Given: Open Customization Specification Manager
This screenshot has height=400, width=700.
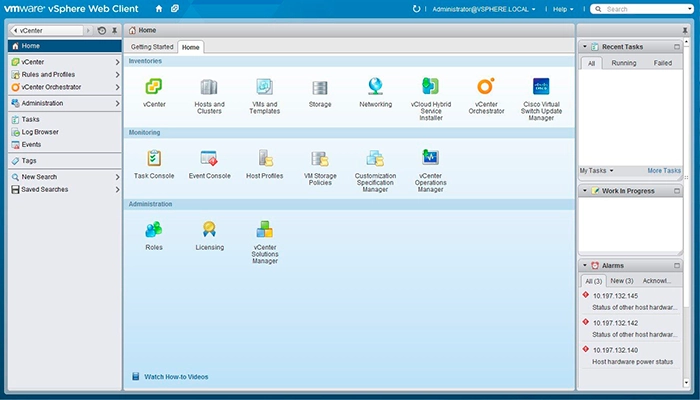Looking at the screenshot, I should pyautogui.click(x=375, y=158).
